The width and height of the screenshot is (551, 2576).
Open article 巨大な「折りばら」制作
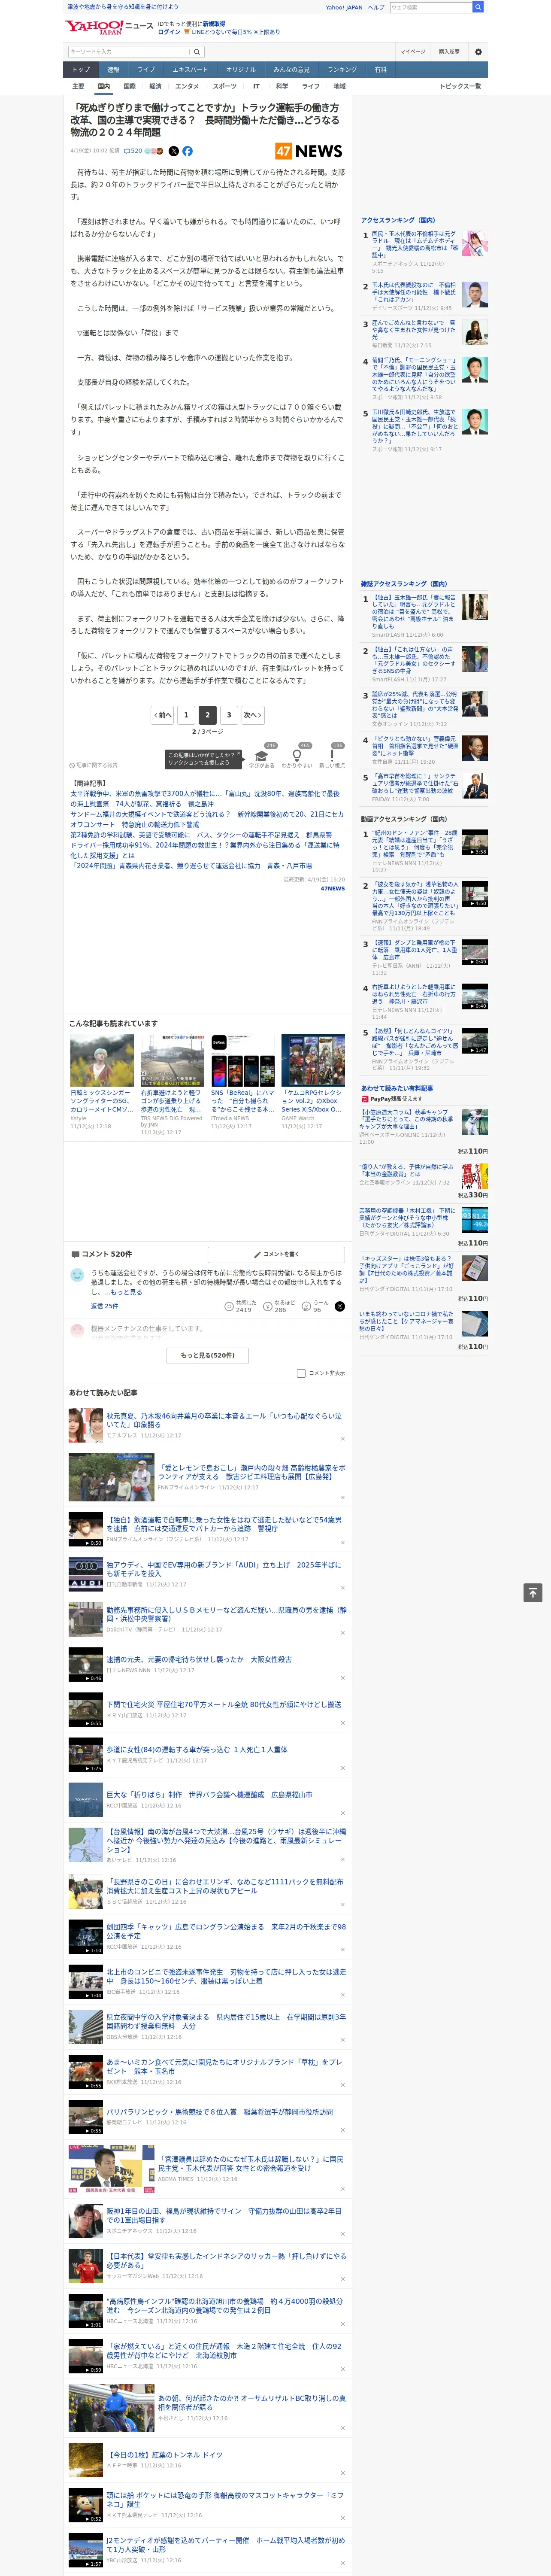(x=209, y=1794)
